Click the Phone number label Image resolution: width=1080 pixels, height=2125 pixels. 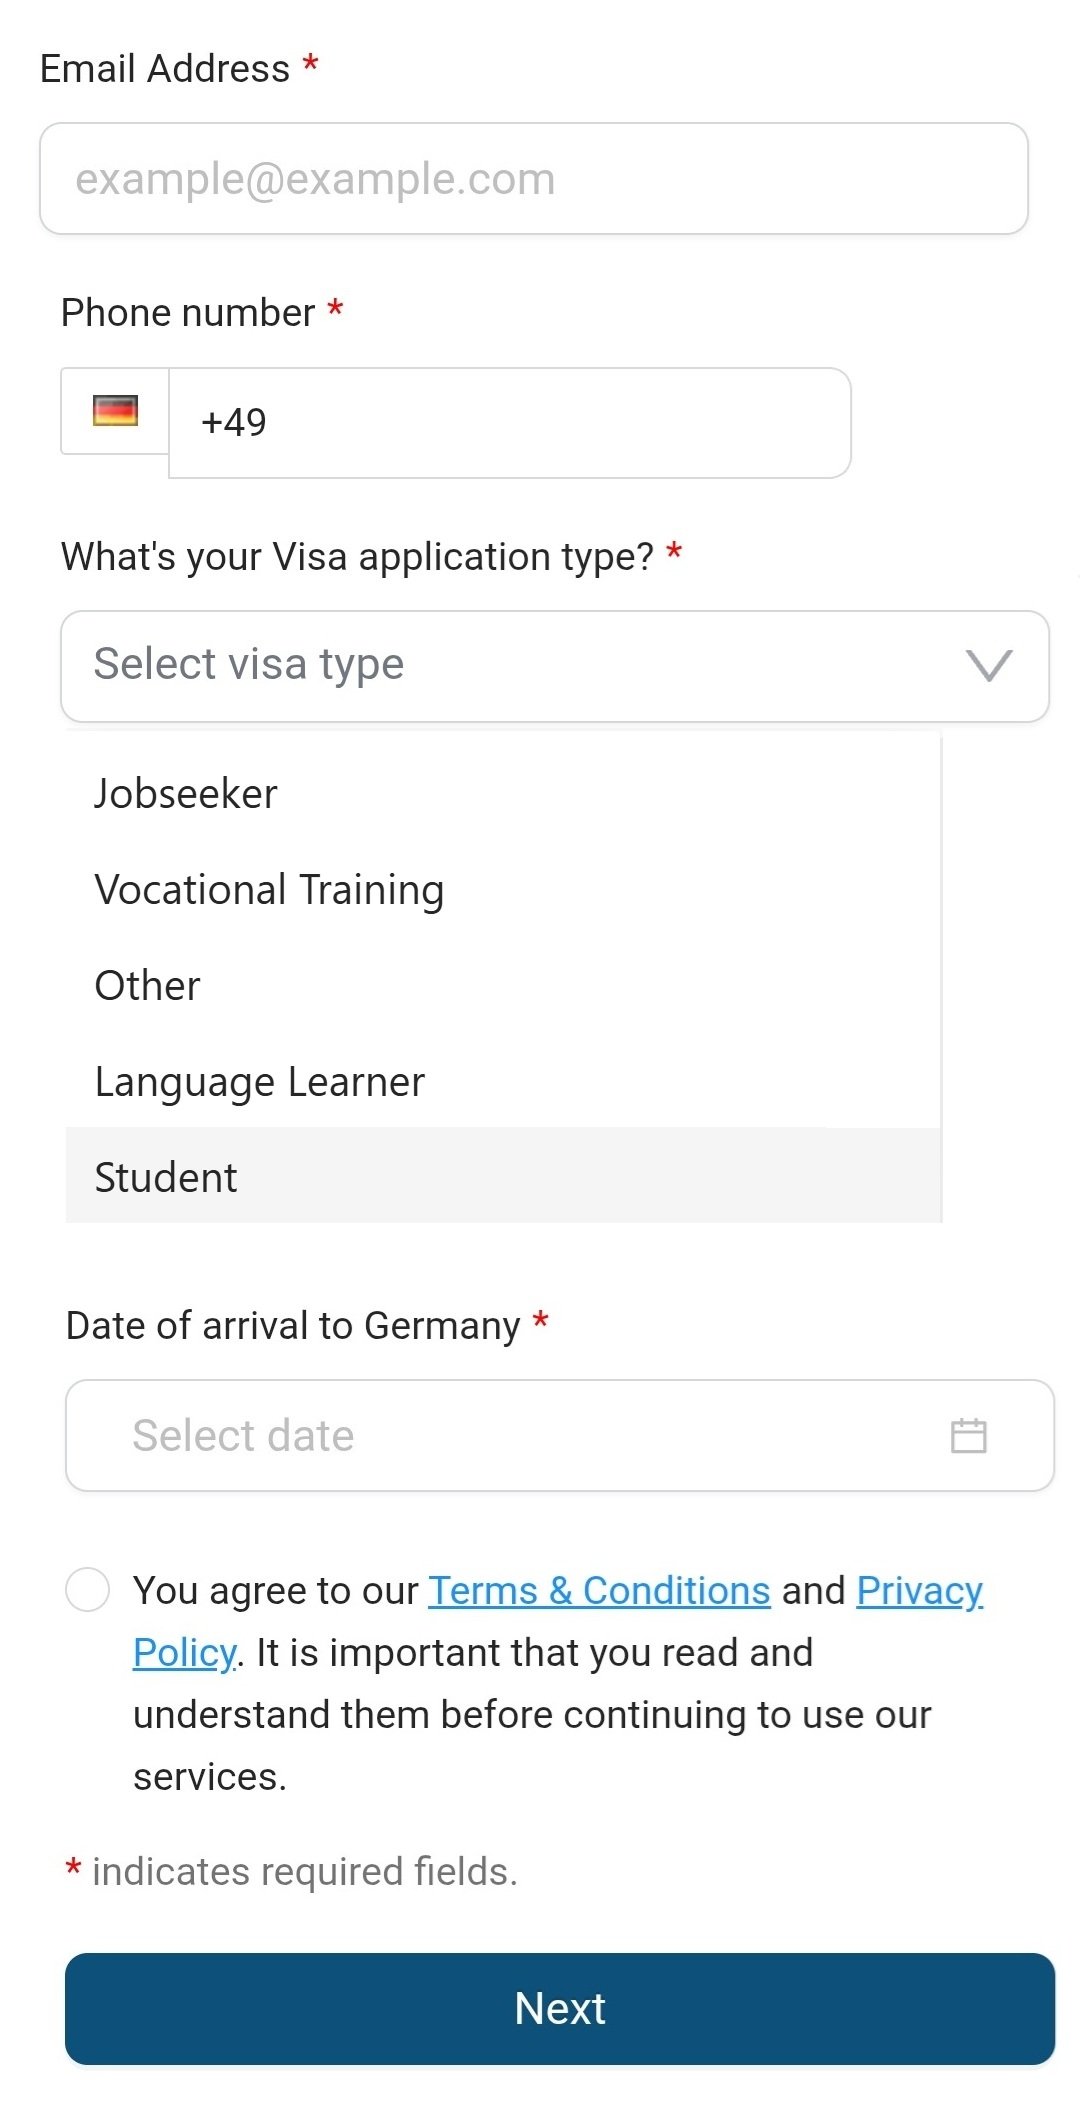[188, 313]
